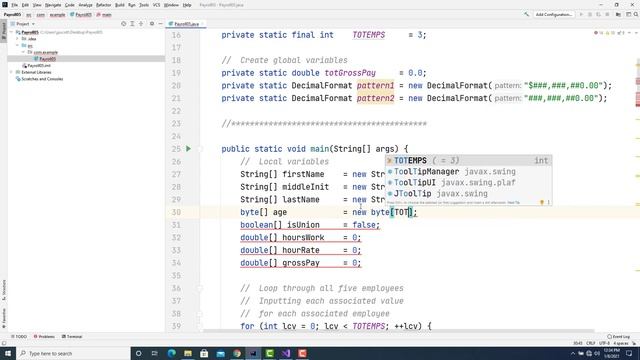Click the Project vertical tool tab
This screenshot has width=640, height=360.
pyautogui.click(x=4, y=31)
